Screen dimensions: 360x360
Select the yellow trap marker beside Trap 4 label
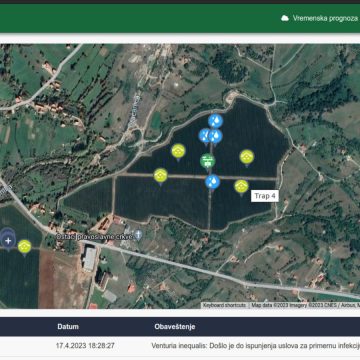click(x=241, y=188)
